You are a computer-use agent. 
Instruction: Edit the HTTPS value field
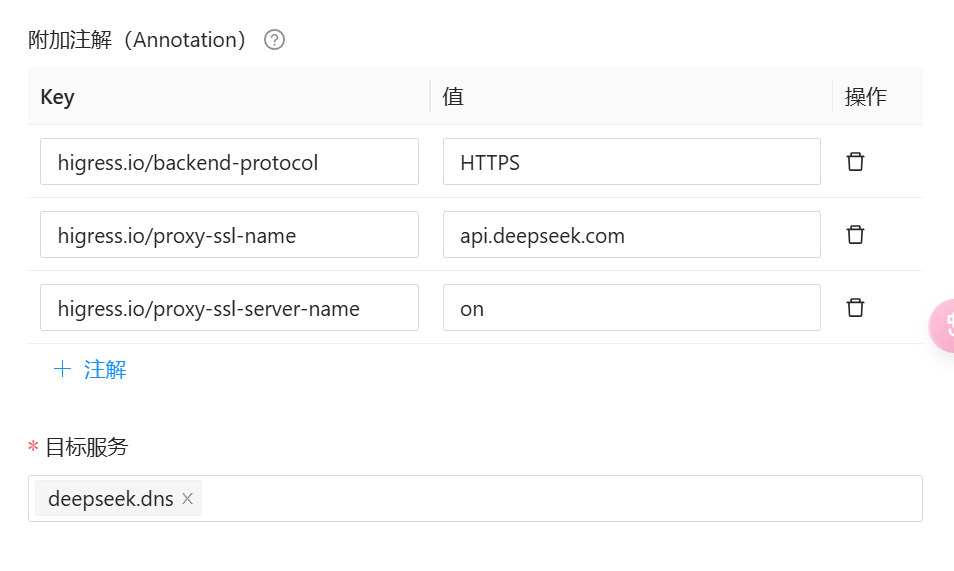click(631, 162)
